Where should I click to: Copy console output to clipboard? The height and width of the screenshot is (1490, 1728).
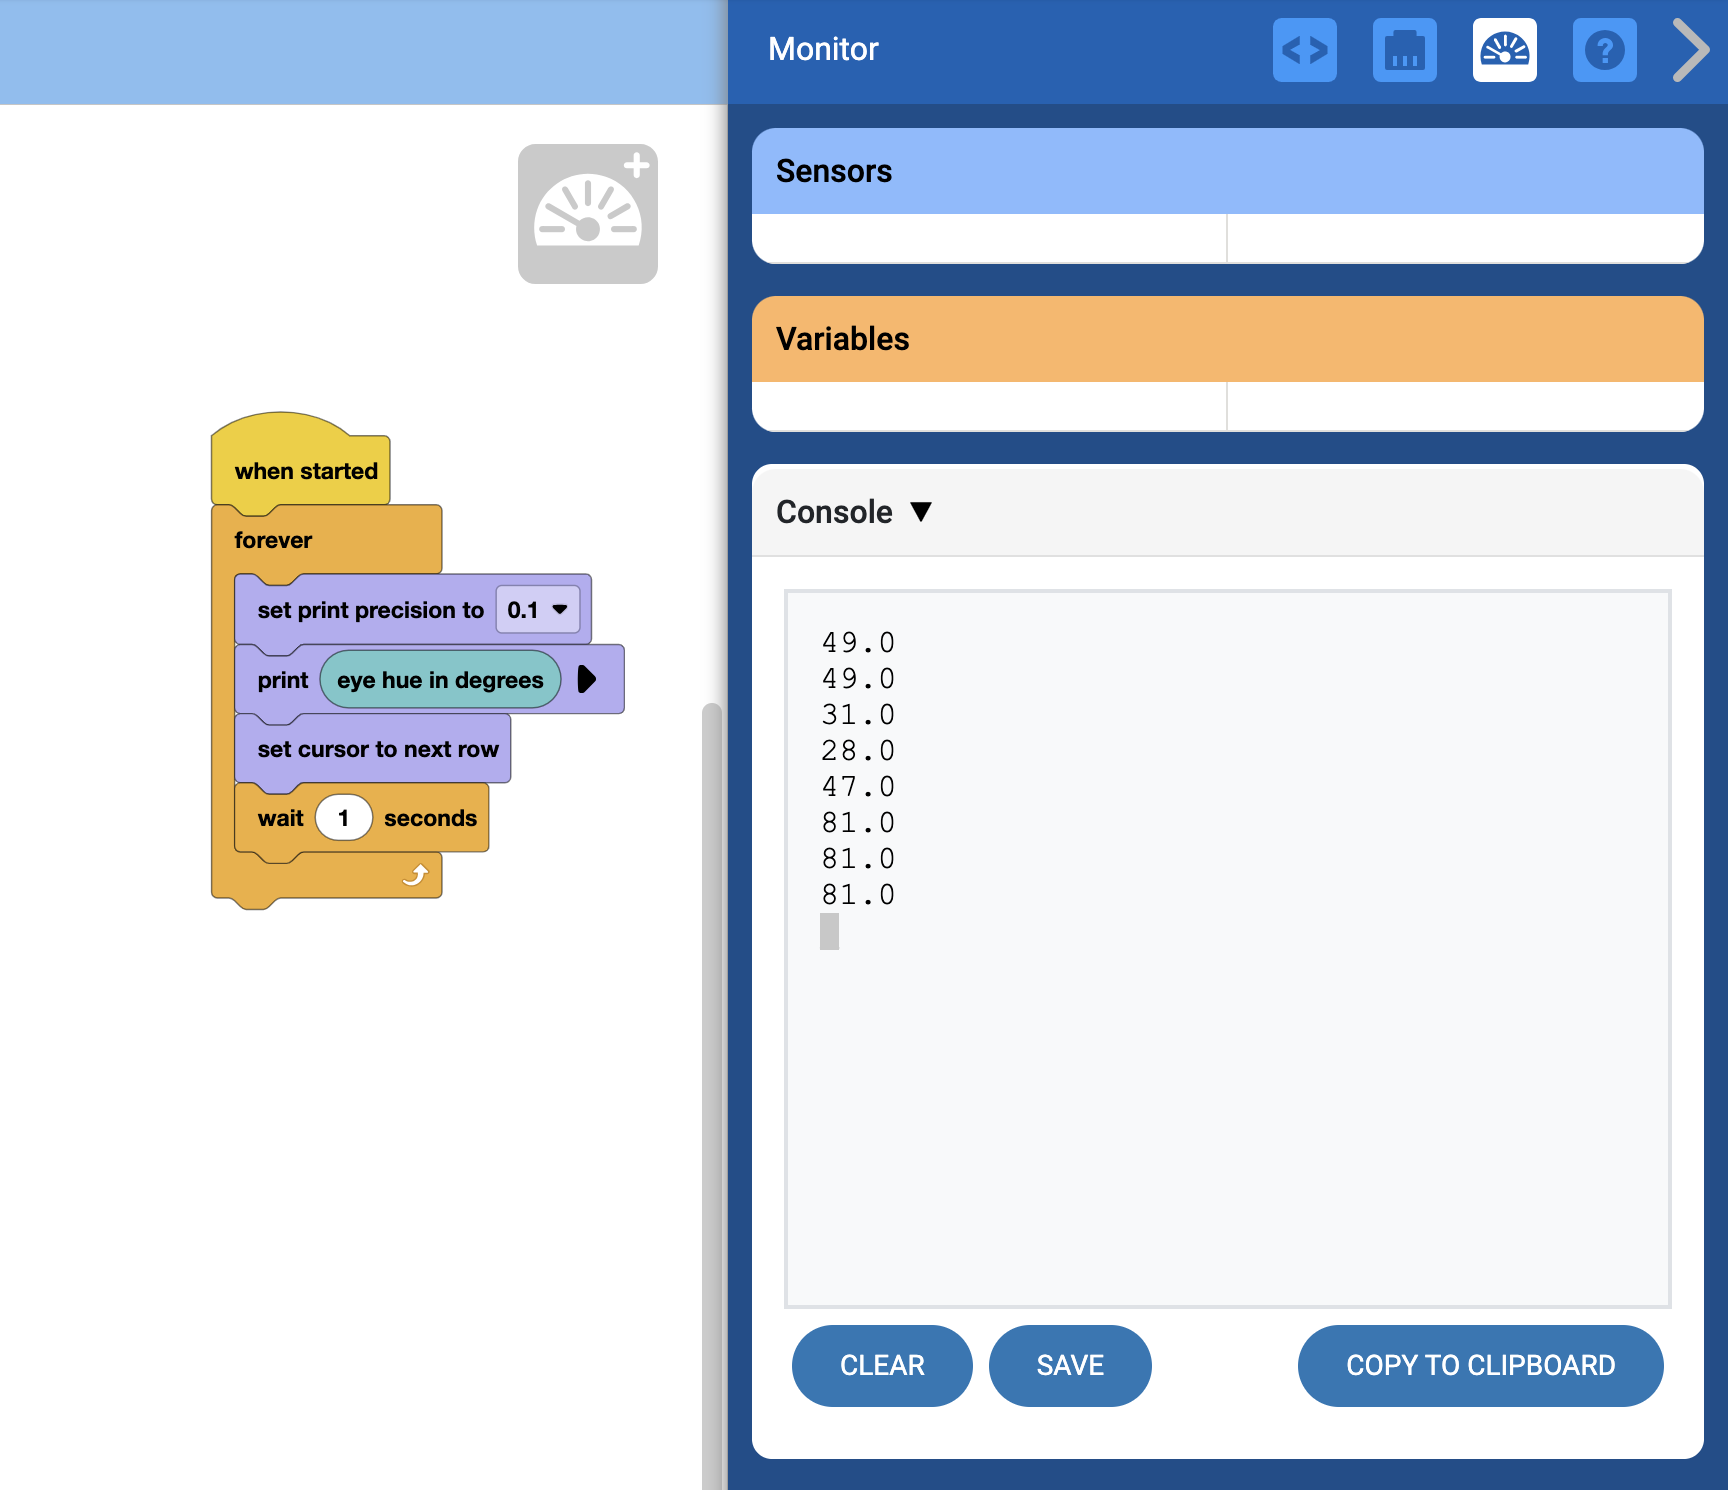[1480, 1365]
